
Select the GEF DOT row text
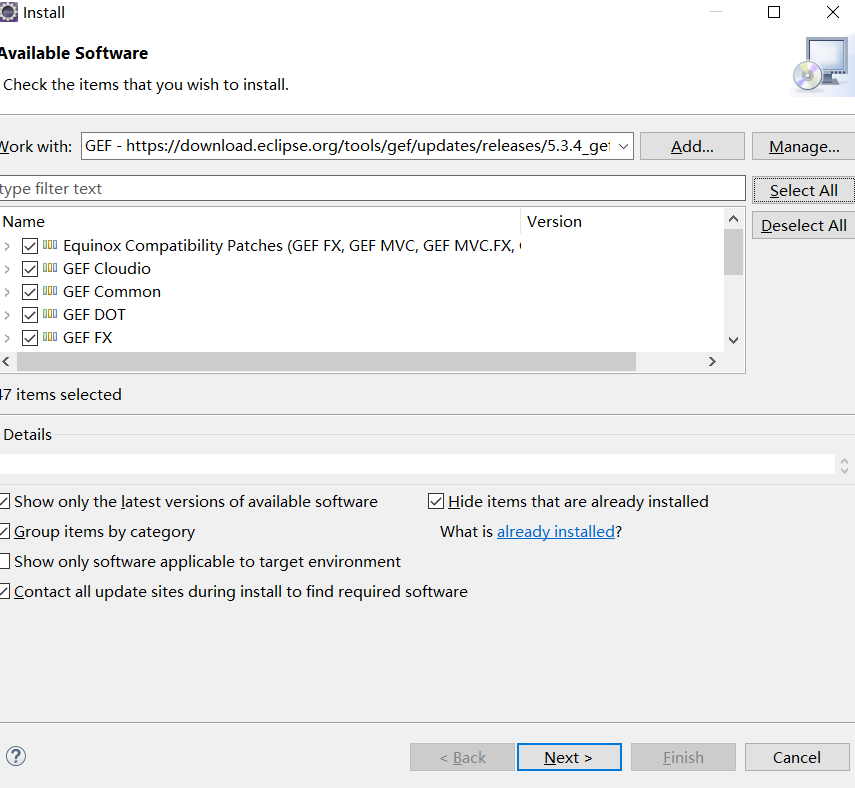tap(94, 315)
